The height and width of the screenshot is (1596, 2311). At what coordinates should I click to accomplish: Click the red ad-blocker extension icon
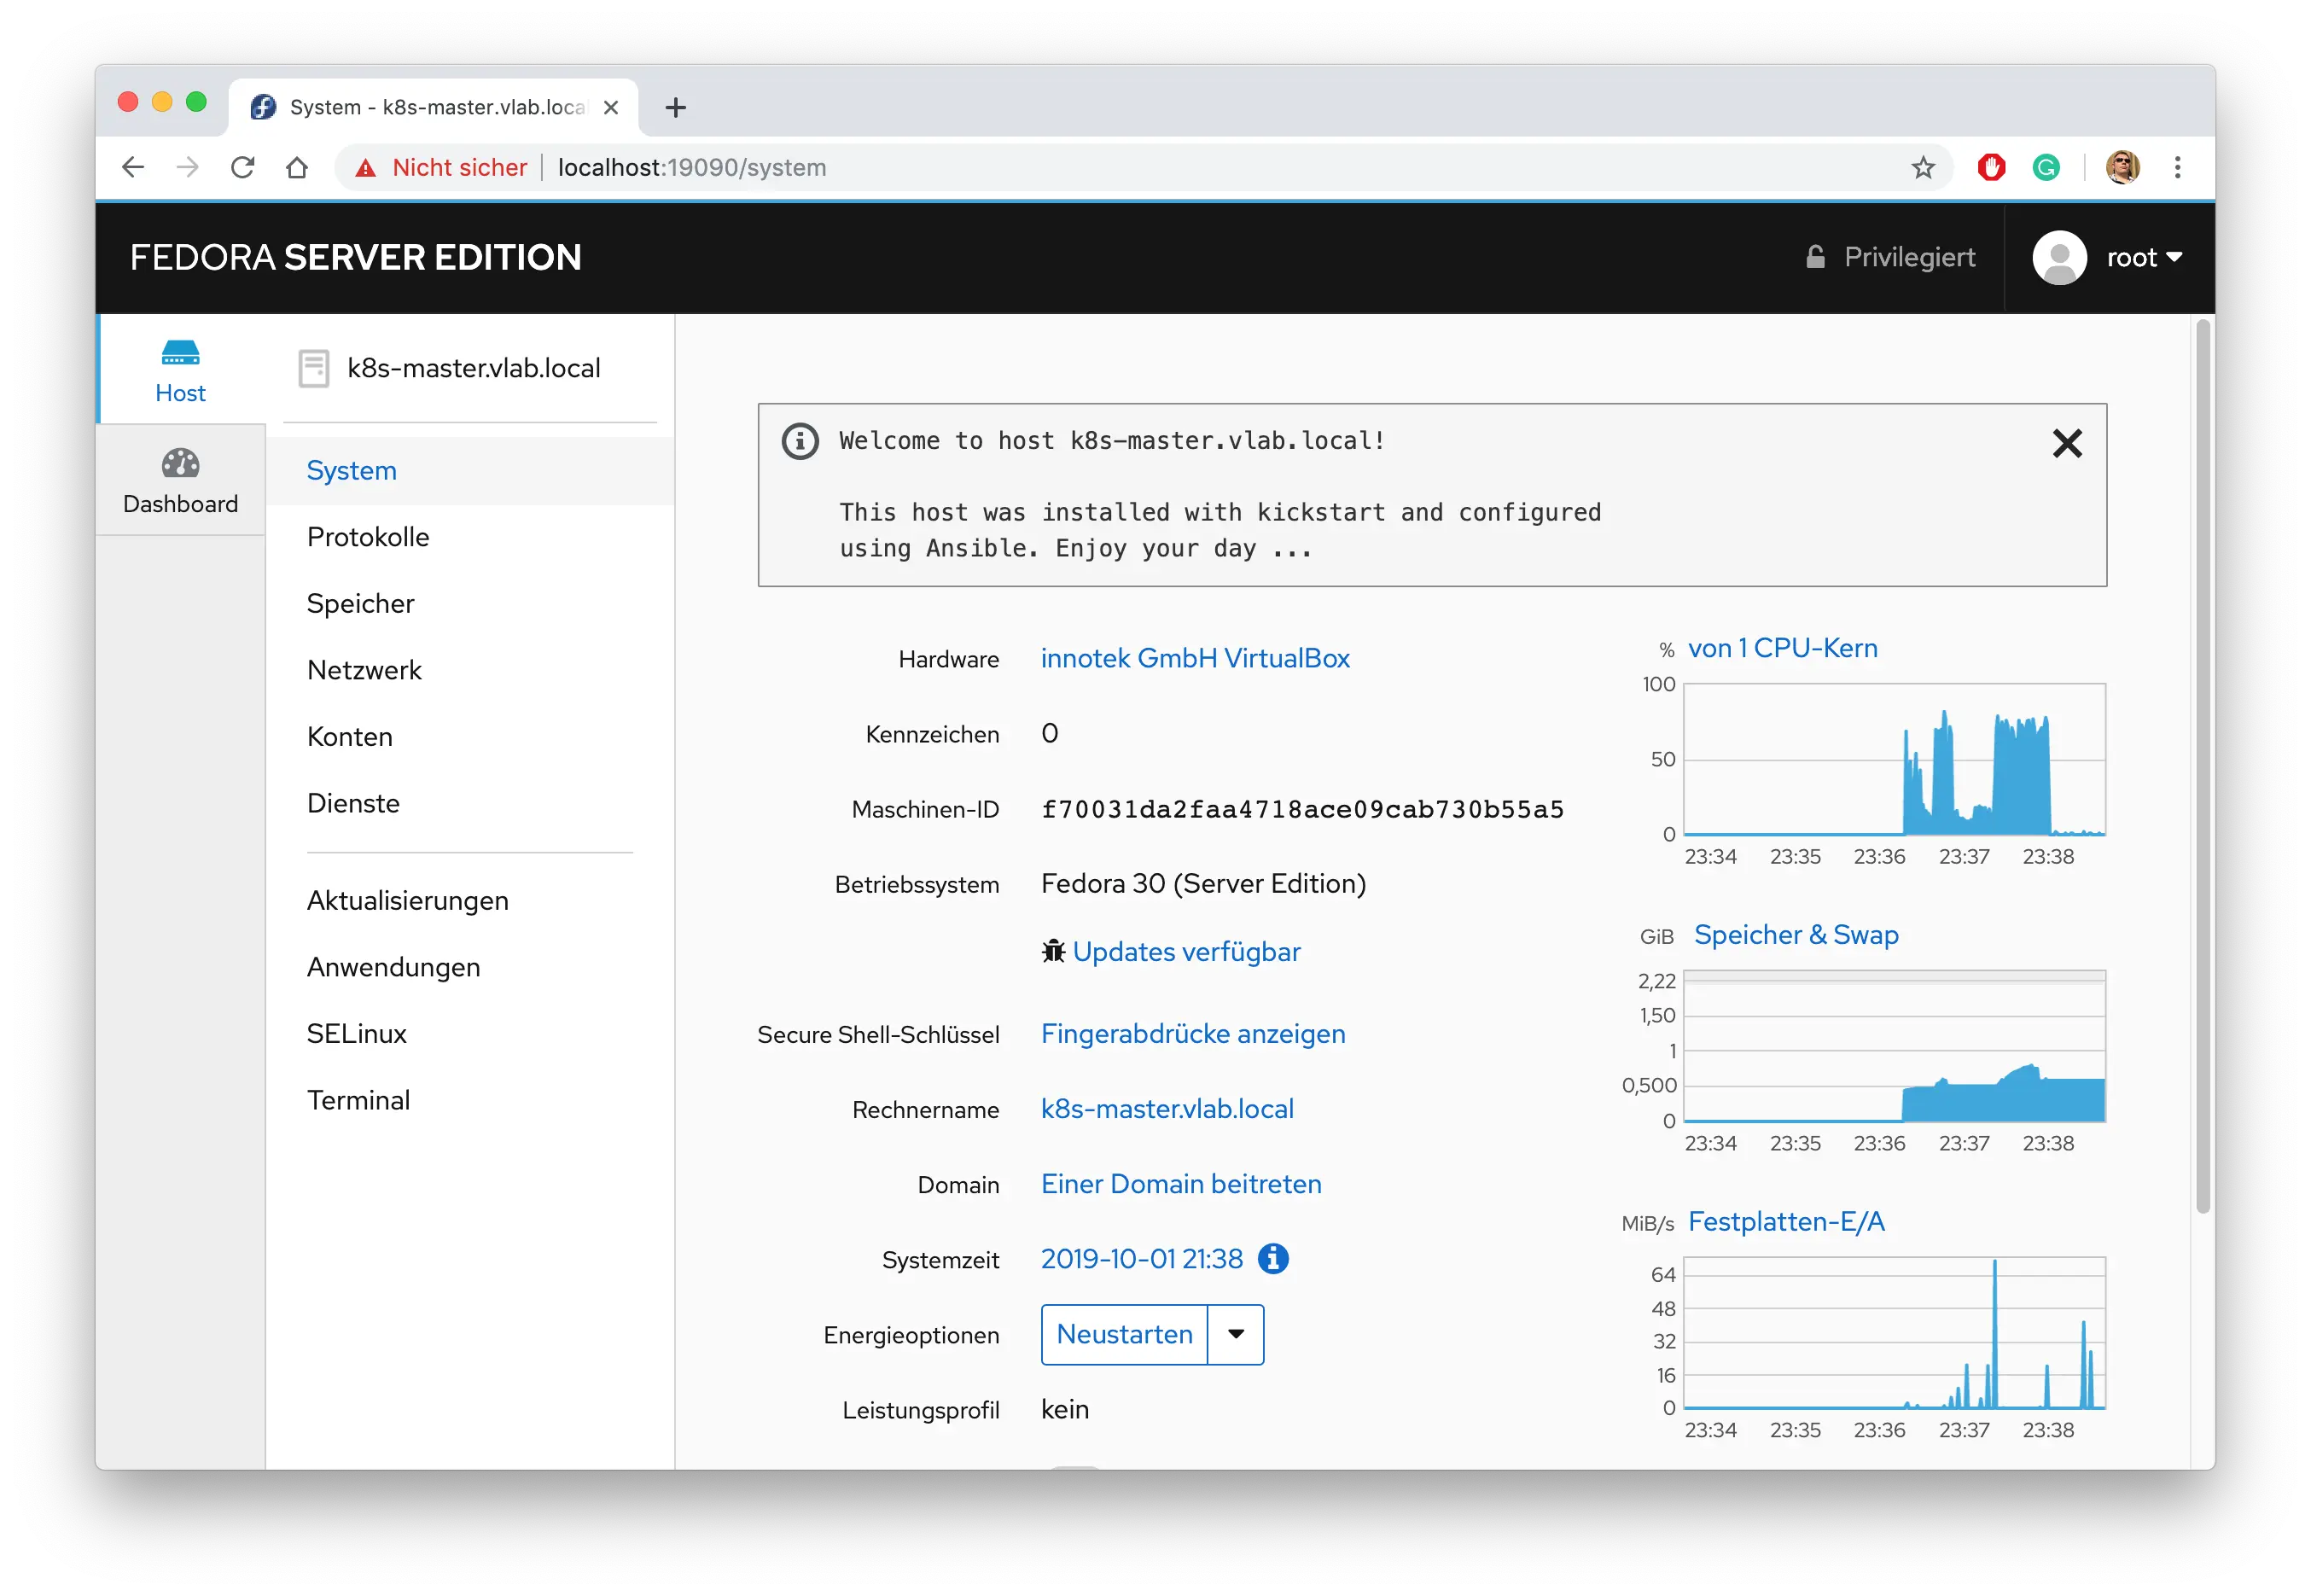coord(1990,167)
